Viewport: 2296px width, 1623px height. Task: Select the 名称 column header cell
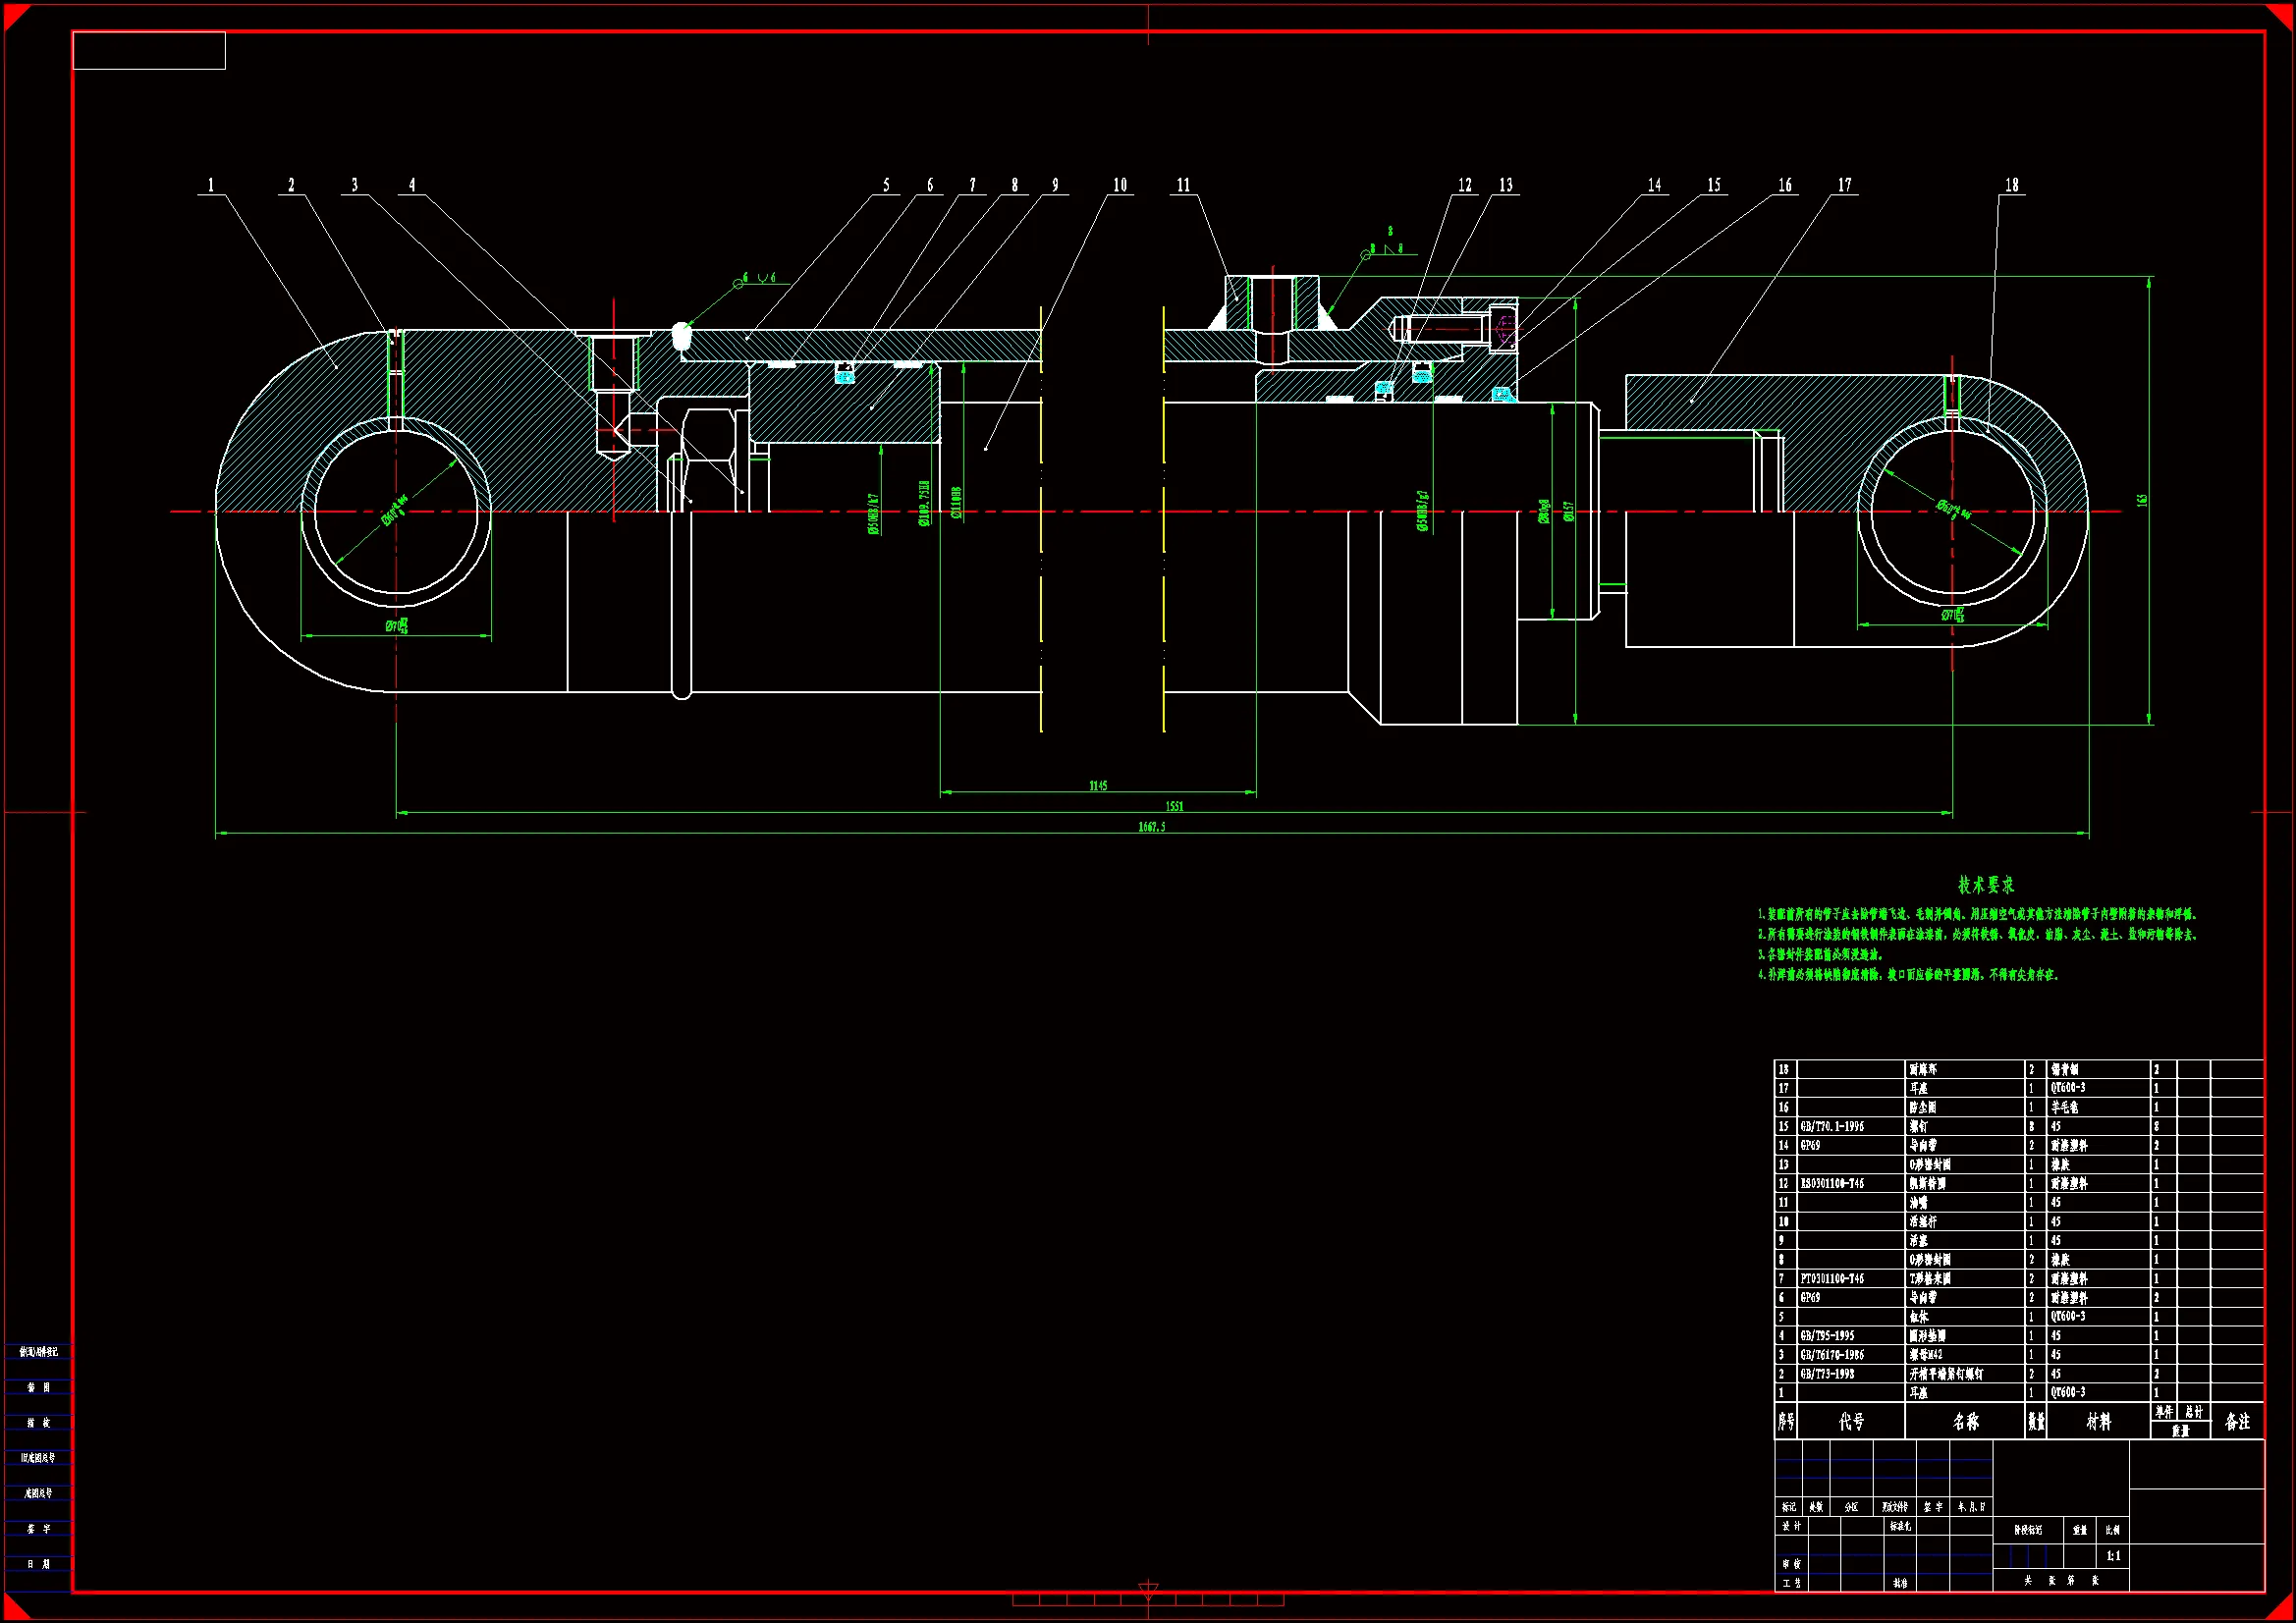tap(1965, 1421)
